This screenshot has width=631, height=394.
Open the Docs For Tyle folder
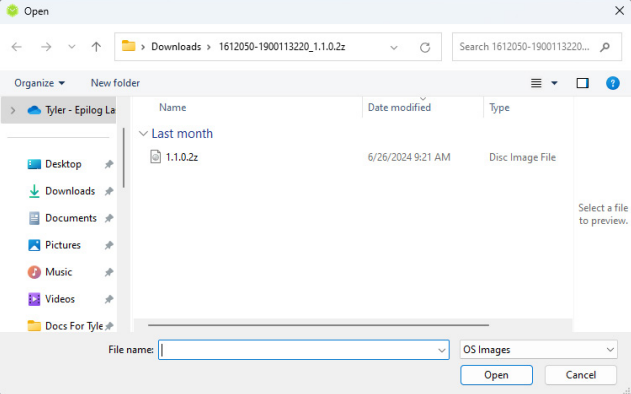point(74,326)
